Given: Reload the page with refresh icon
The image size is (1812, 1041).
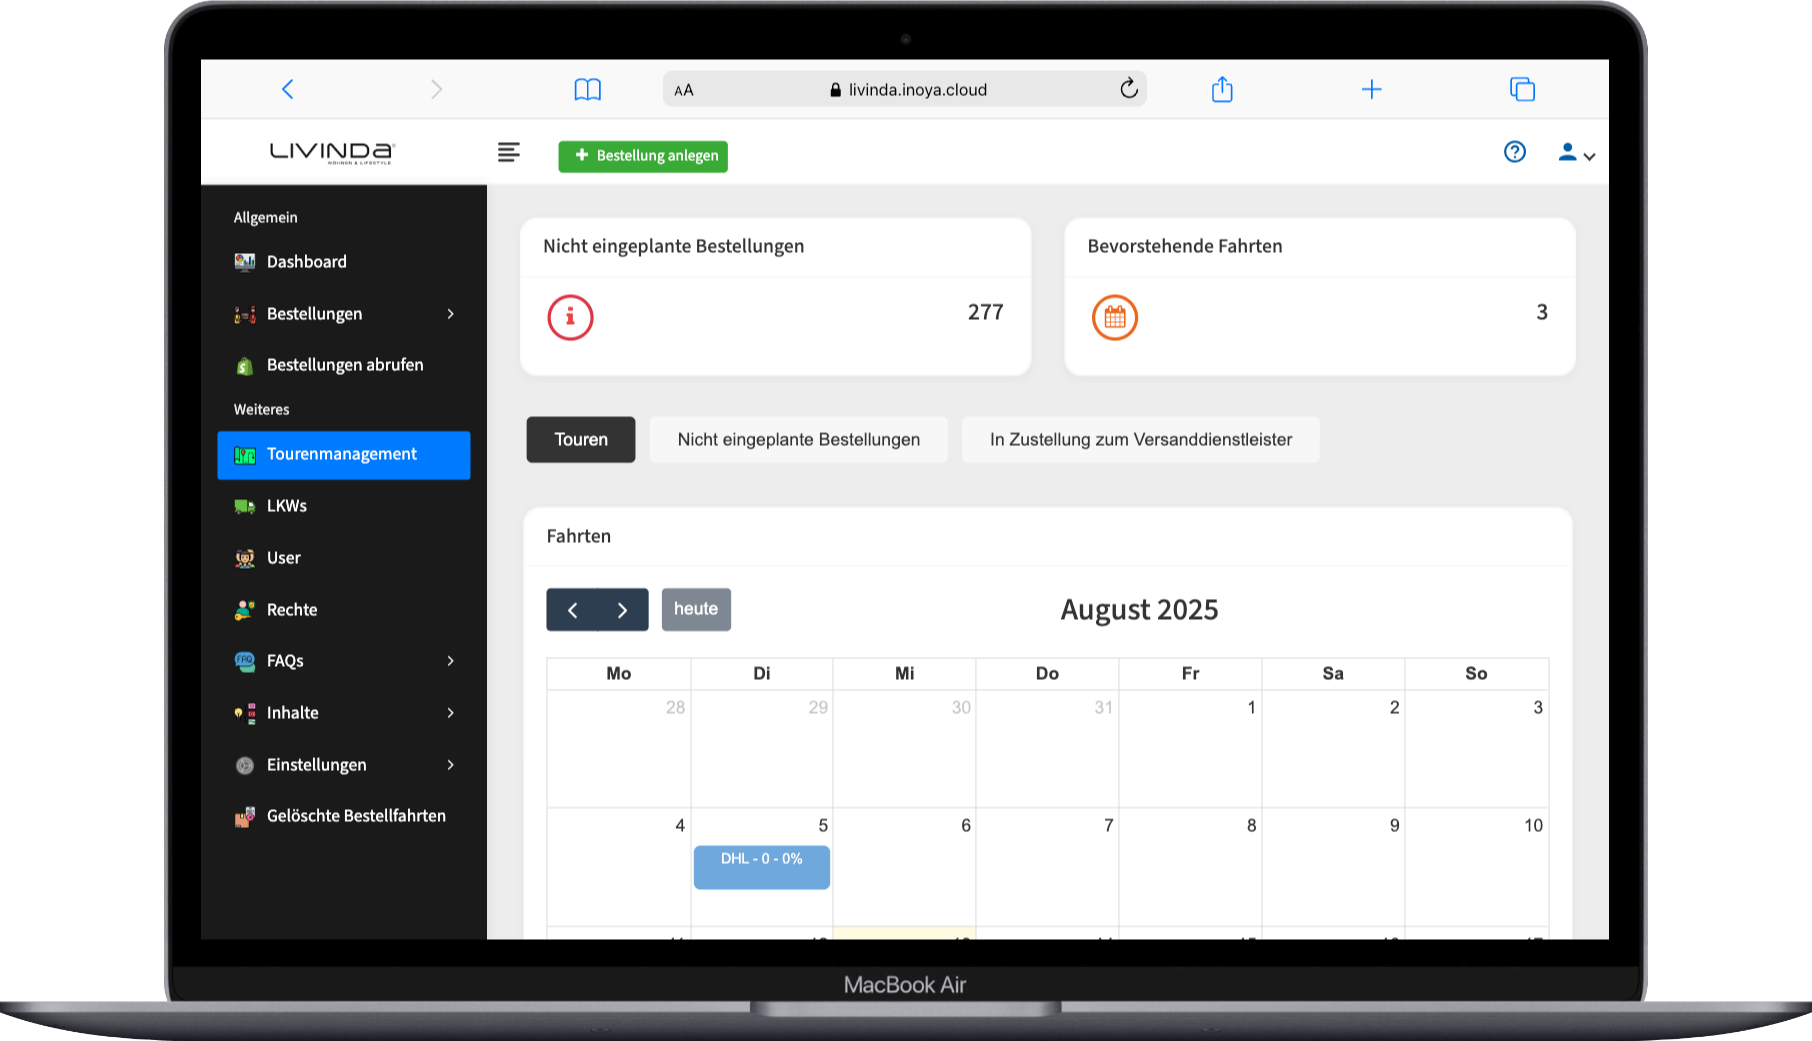Looking at the screenshot, I should [x=1129, y=89].
